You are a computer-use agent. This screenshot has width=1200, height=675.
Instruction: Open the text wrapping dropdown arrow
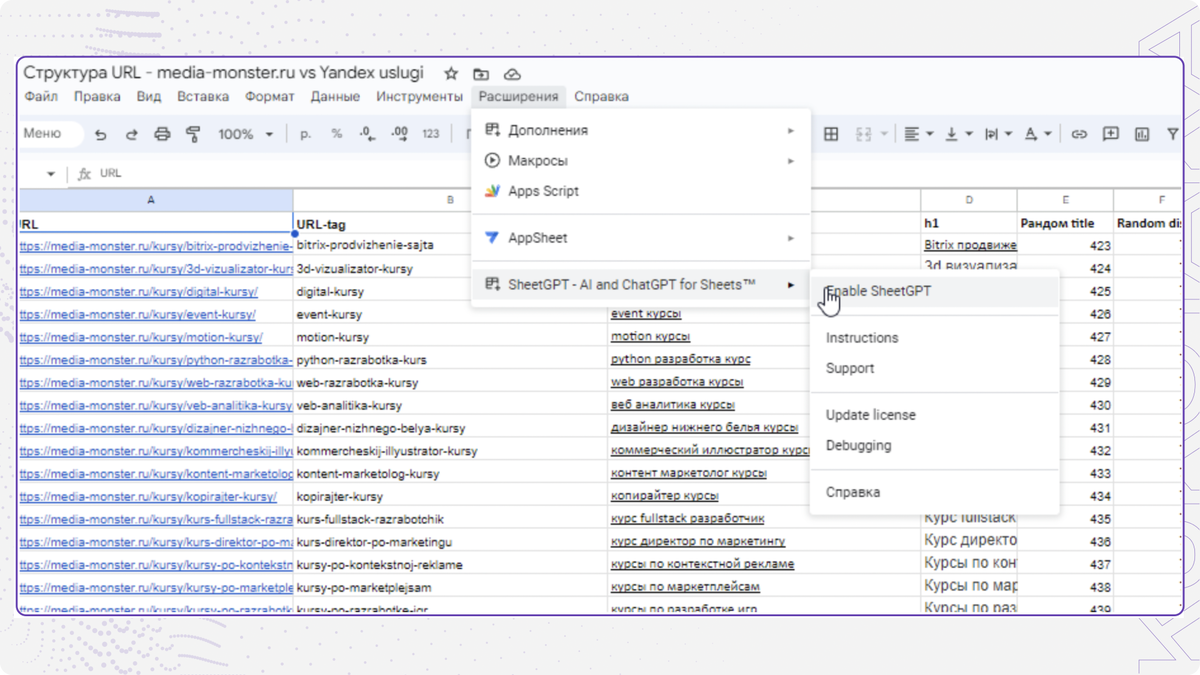(1009, 134)
